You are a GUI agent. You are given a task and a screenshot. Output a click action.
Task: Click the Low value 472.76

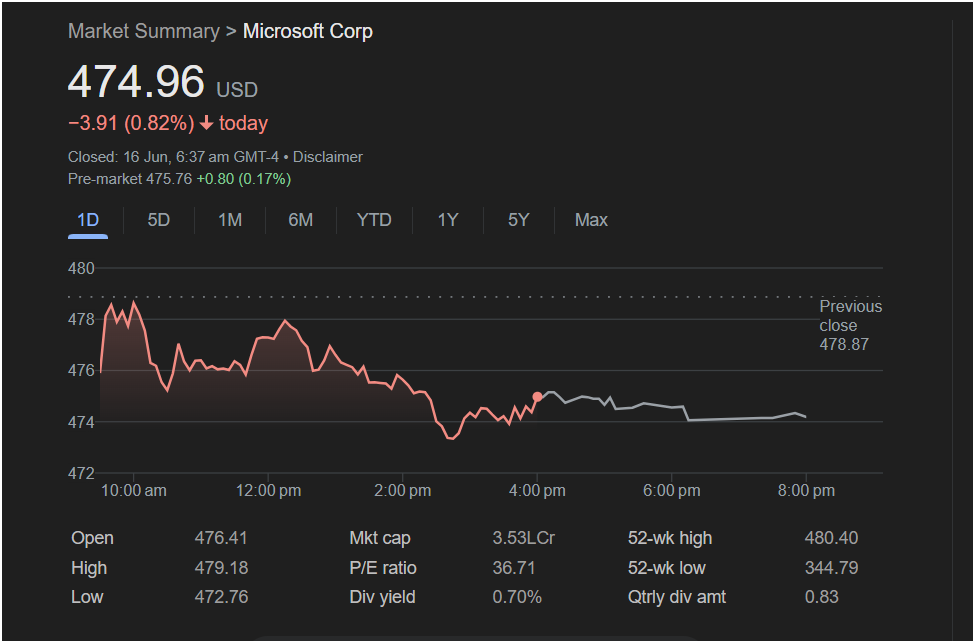[x=221, y=597]
